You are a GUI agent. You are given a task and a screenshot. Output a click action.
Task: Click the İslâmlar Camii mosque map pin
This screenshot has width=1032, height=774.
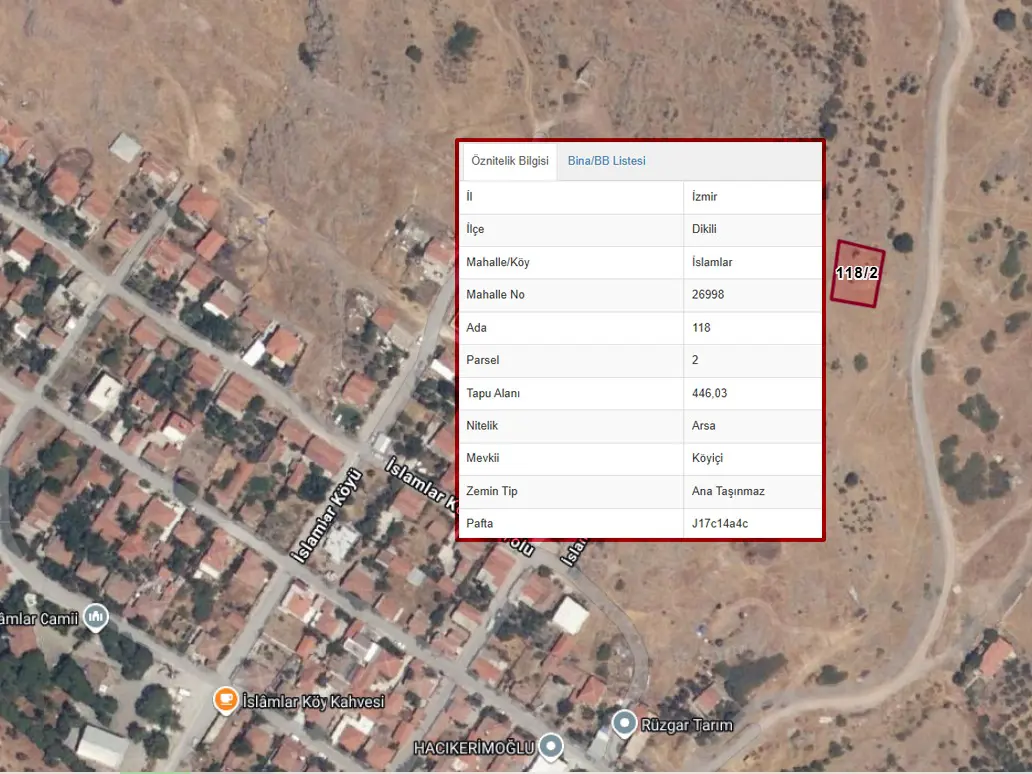pyautogui.click(x=96, y=617)
